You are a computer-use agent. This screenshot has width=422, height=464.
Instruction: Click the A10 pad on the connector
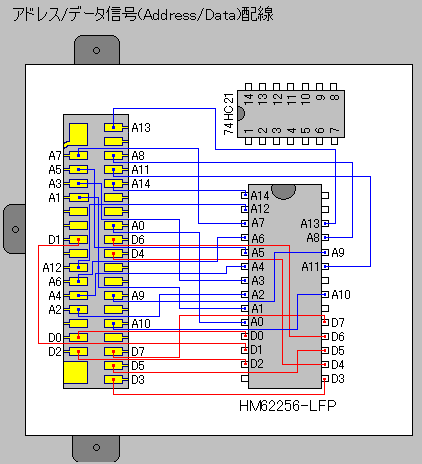(x=113, y=323)
